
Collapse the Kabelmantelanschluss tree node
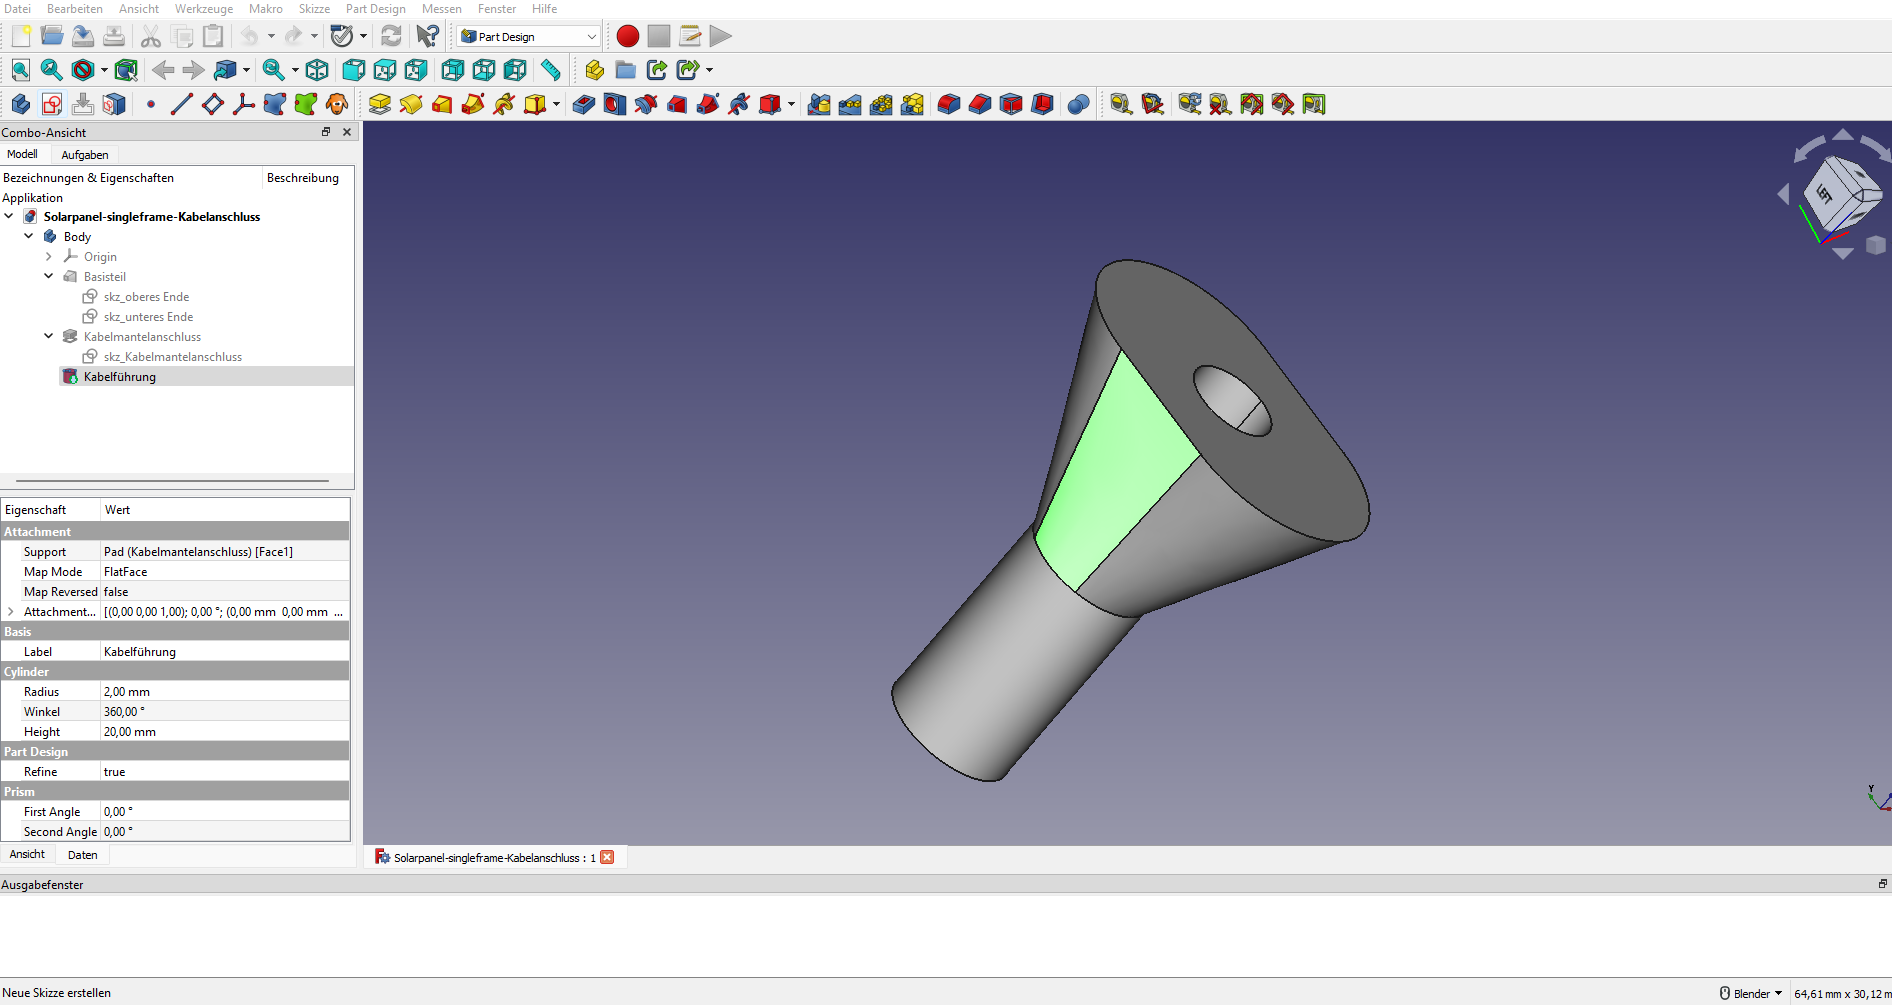pos(49,337)
